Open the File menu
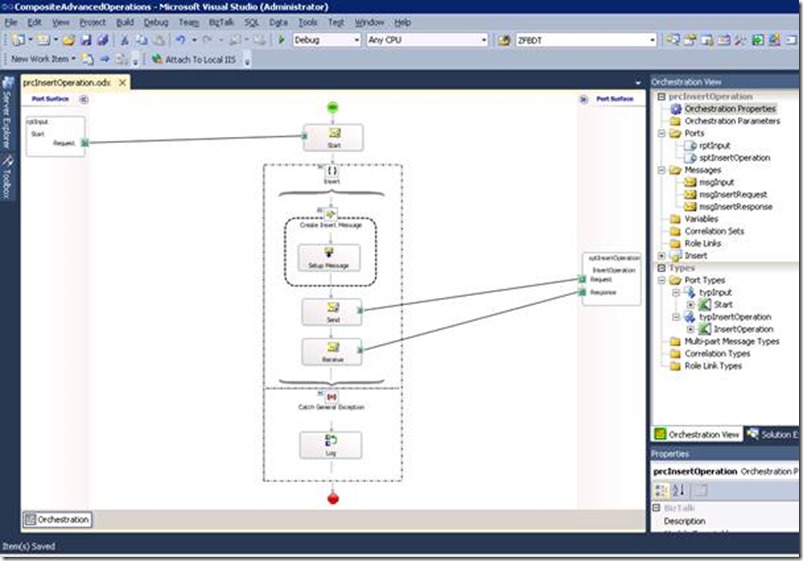 11,23
